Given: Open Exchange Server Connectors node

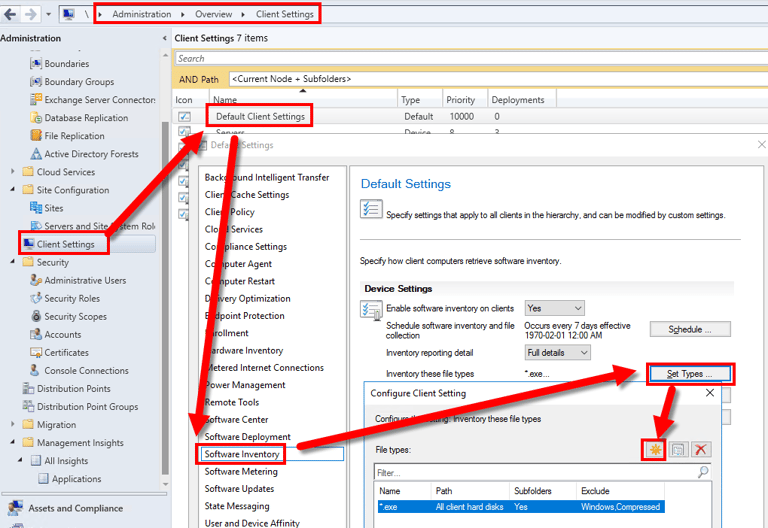Looking at the screenshot, I should tap(100, 100).
